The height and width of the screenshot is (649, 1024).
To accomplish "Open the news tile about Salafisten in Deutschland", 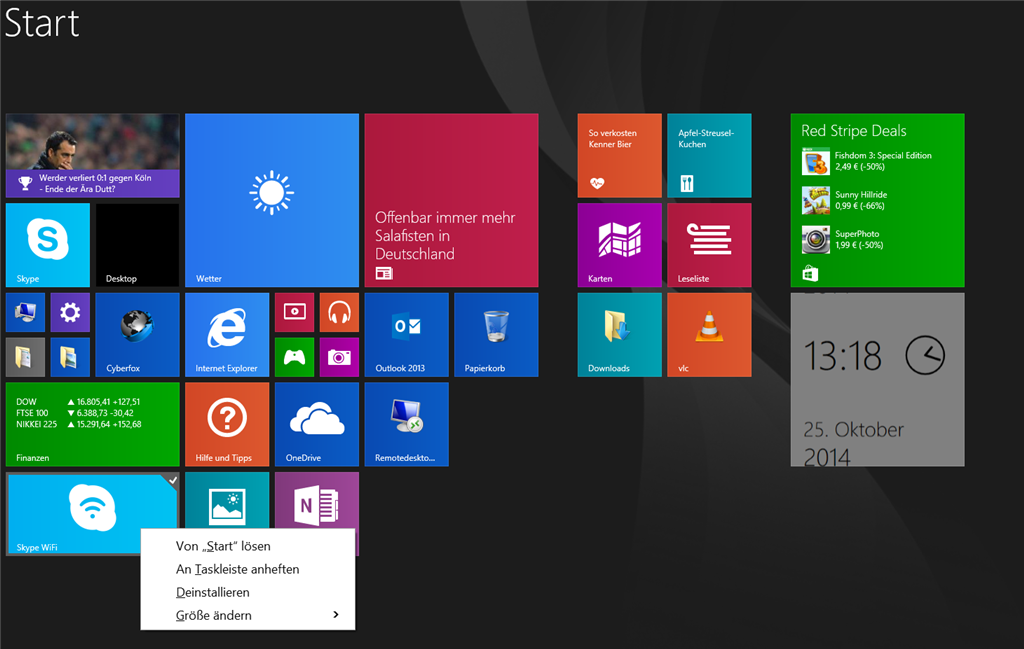I will pyautogui.click(x=451, y=200).
